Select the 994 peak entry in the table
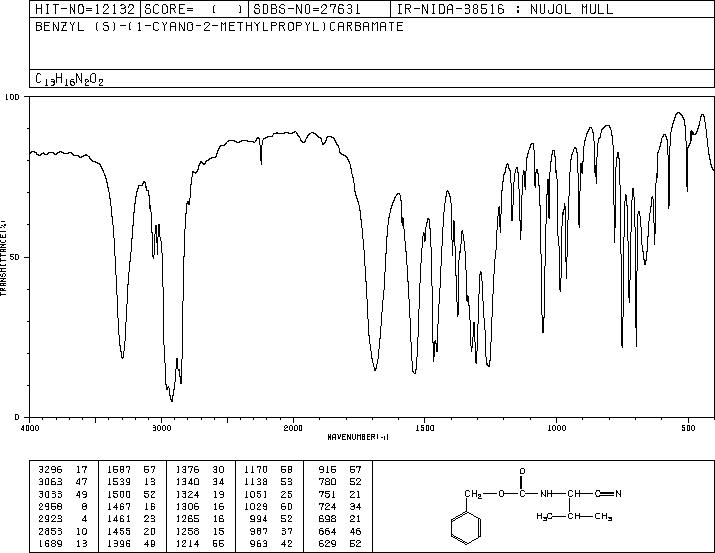The height and width of the screenshot is (553, 715). 271,519
